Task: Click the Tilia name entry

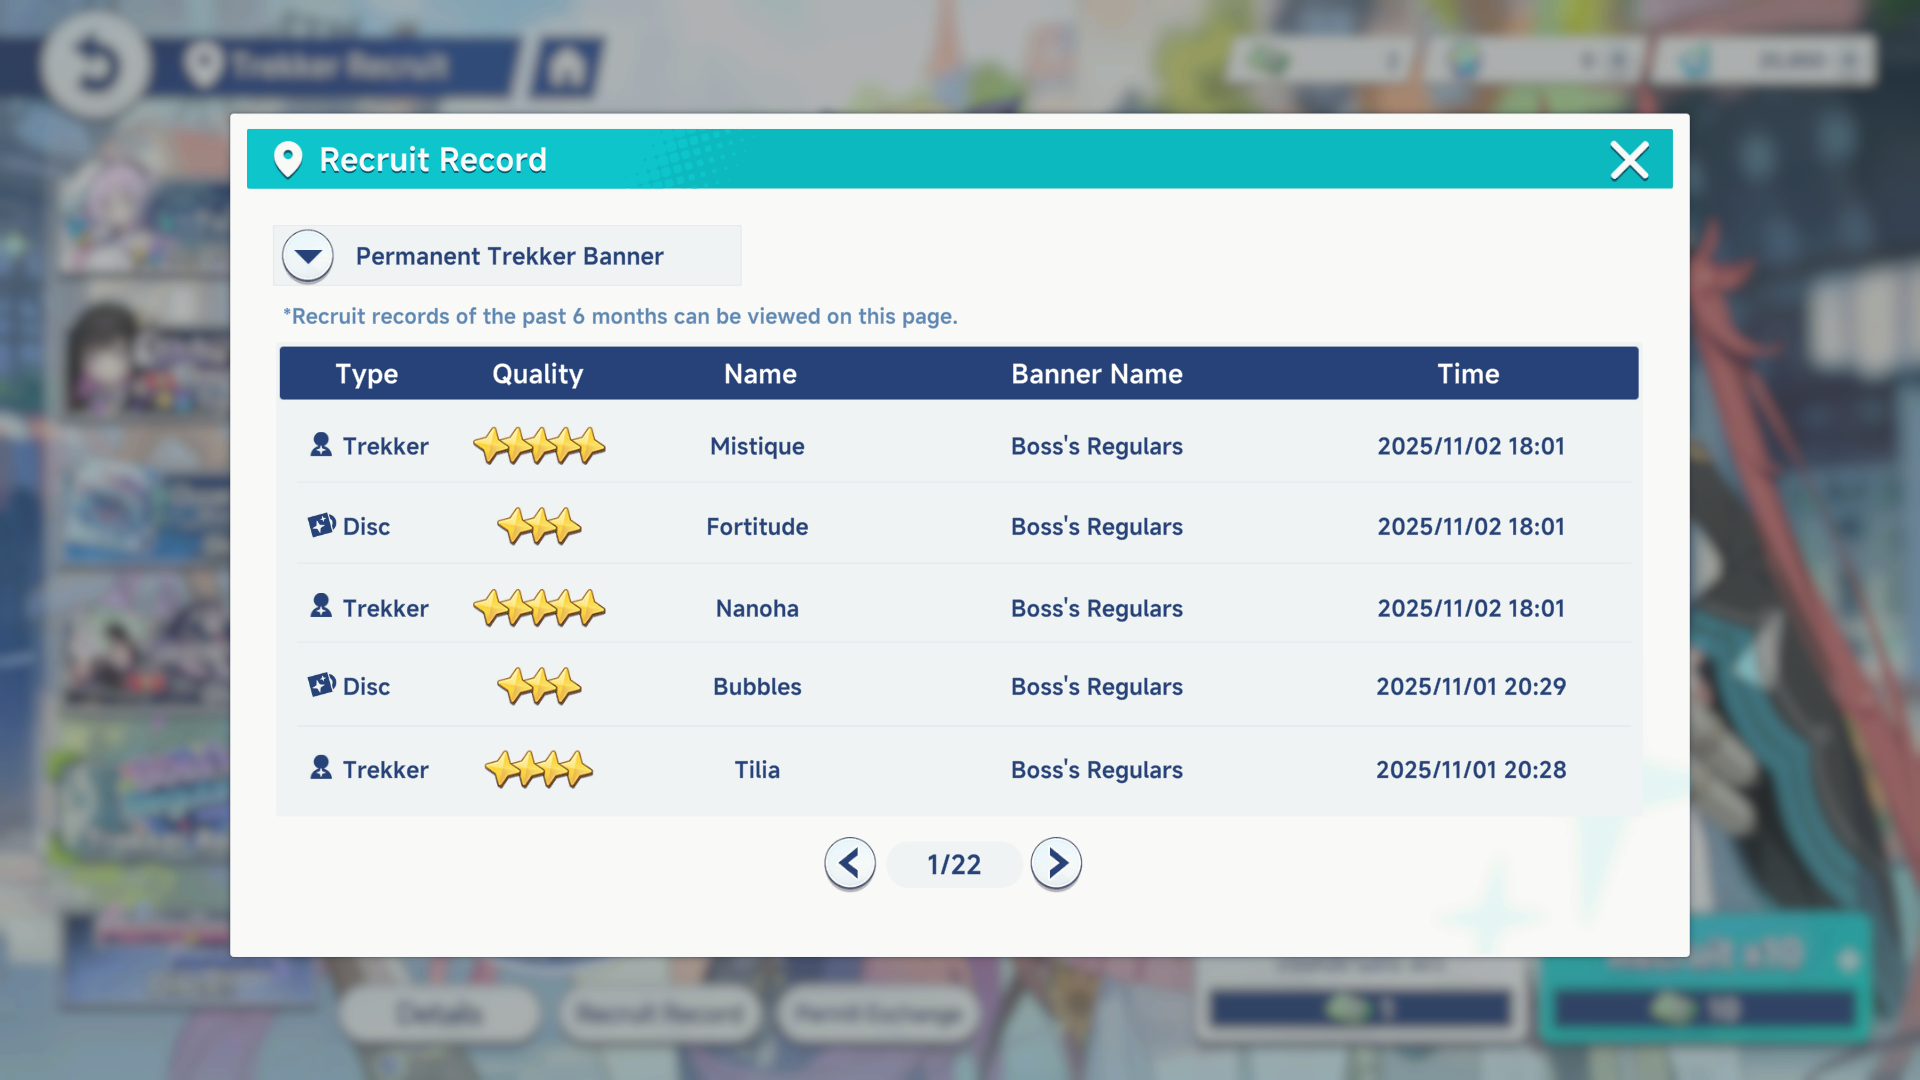Action: coord(757,770)
